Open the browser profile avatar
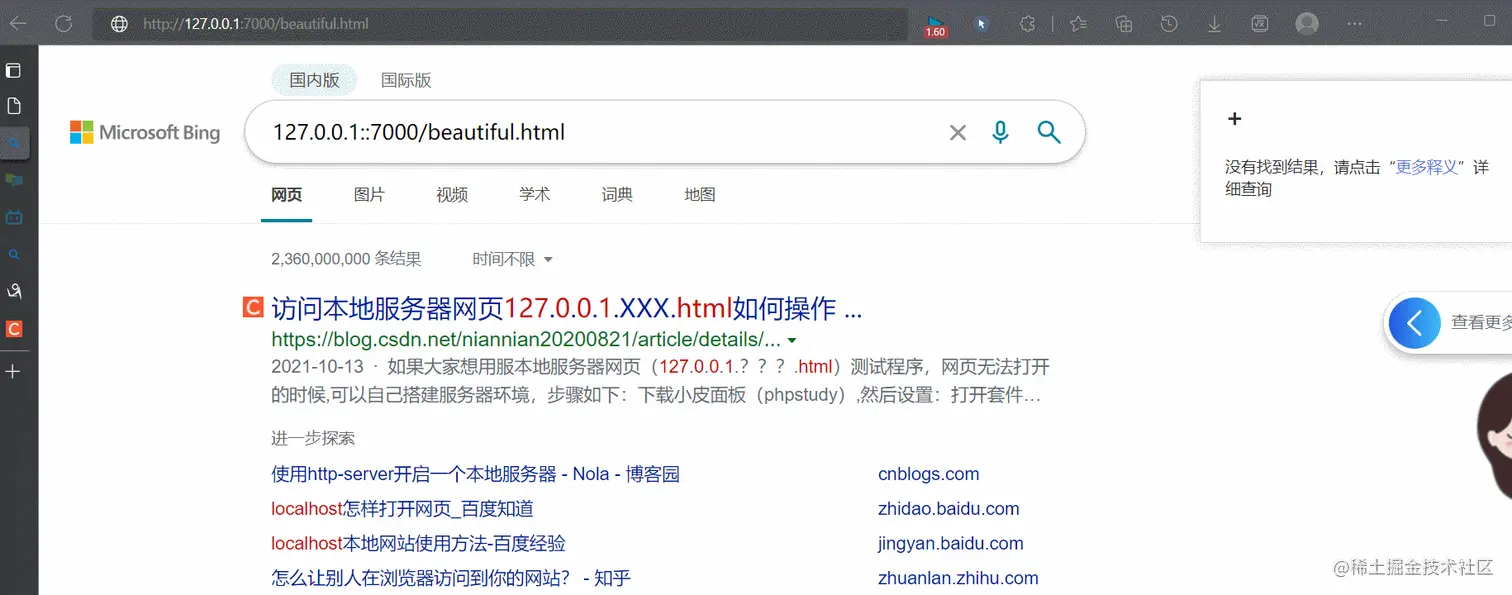Image resolution: width=1512 pixels, height=595 pixels. coord(1306,23)
